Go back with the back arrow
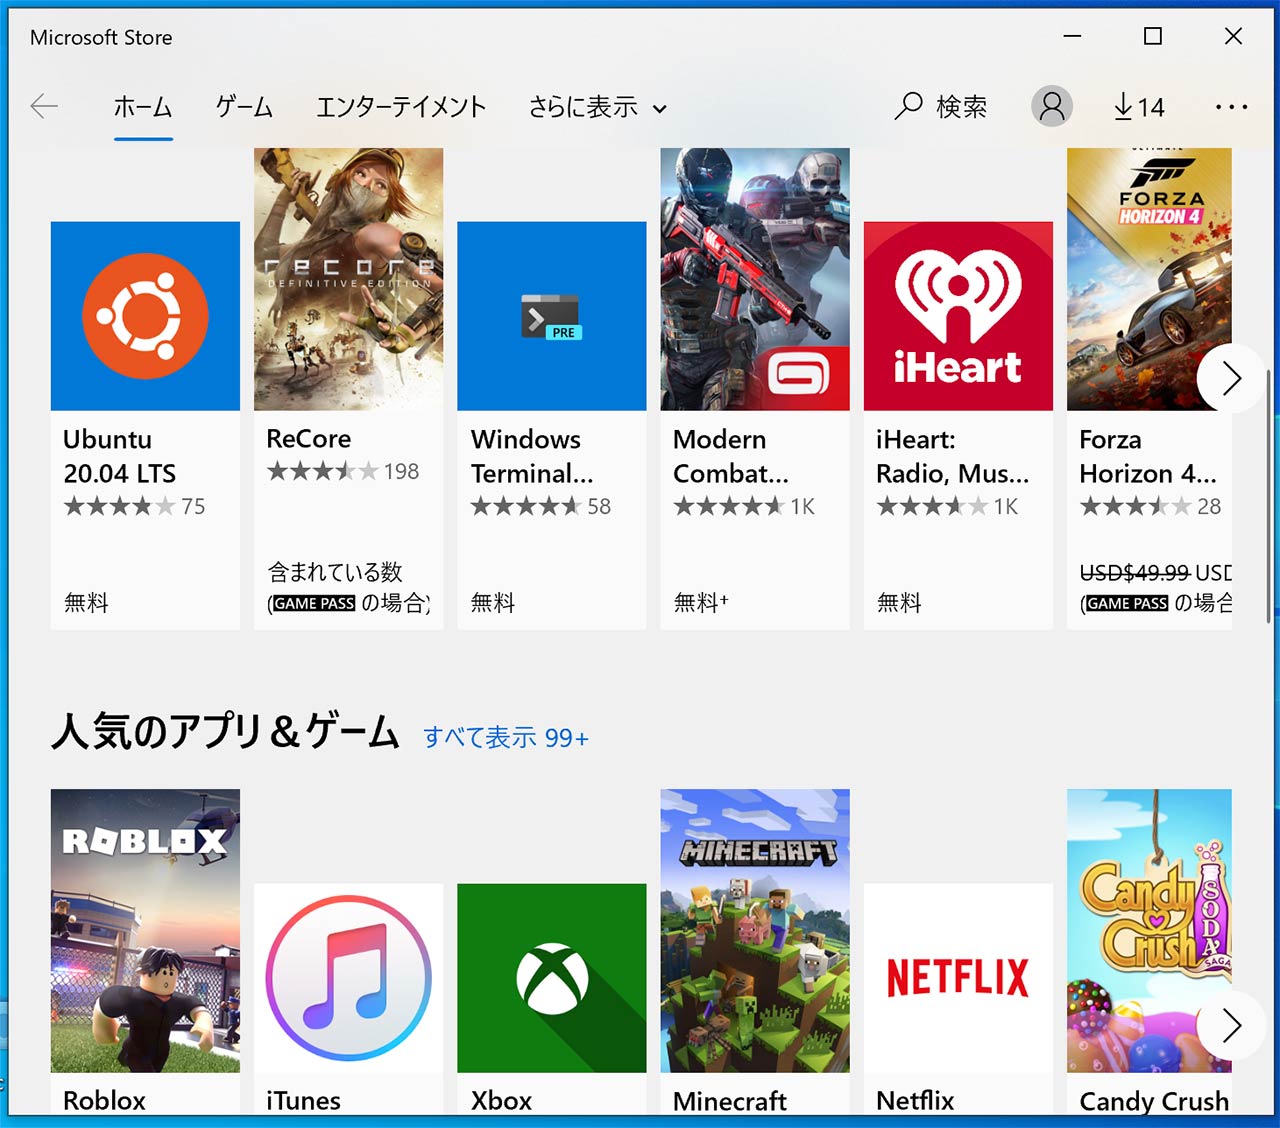 coord(44,106)
